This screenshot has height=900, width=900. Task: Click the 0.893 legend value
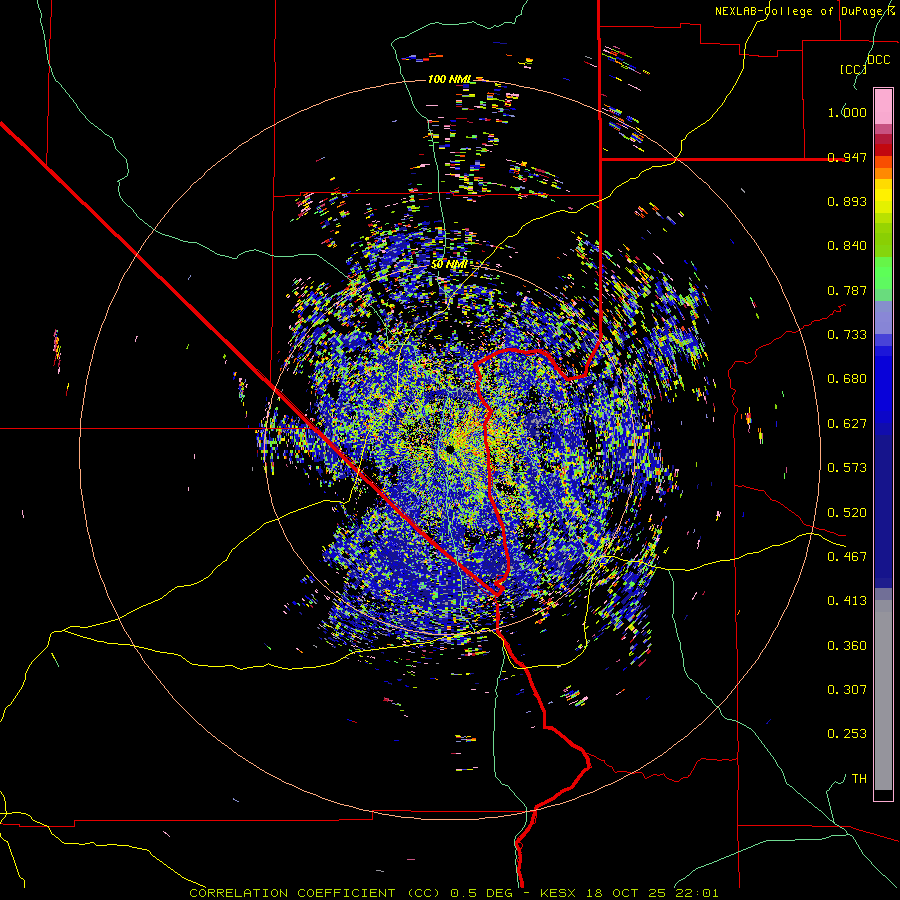coord(847,201)
